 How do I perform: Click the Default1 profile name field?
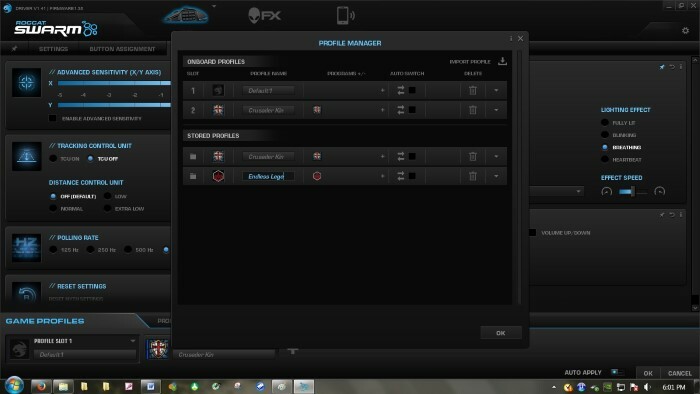point(268,91)
